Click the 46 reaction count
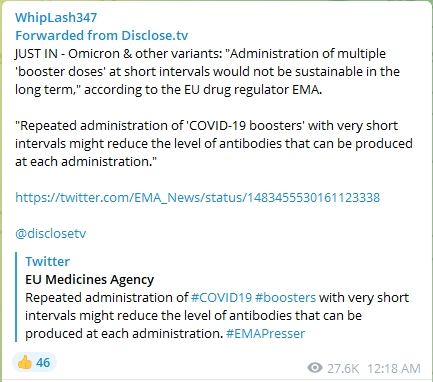433x382 pixels. 43,362
